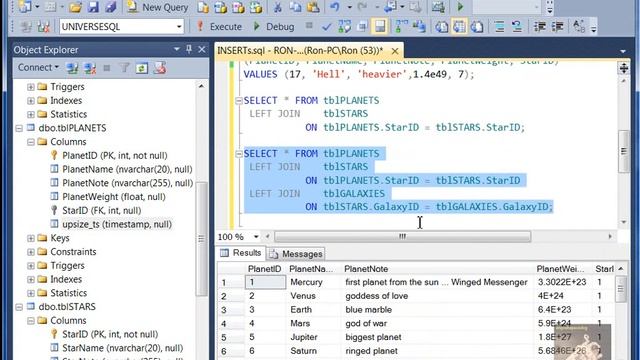Viewport: 640px width, 360px height.
Task: Open the Object Explorer window position dropdown arrow
Action: click(x=176, y=49)
